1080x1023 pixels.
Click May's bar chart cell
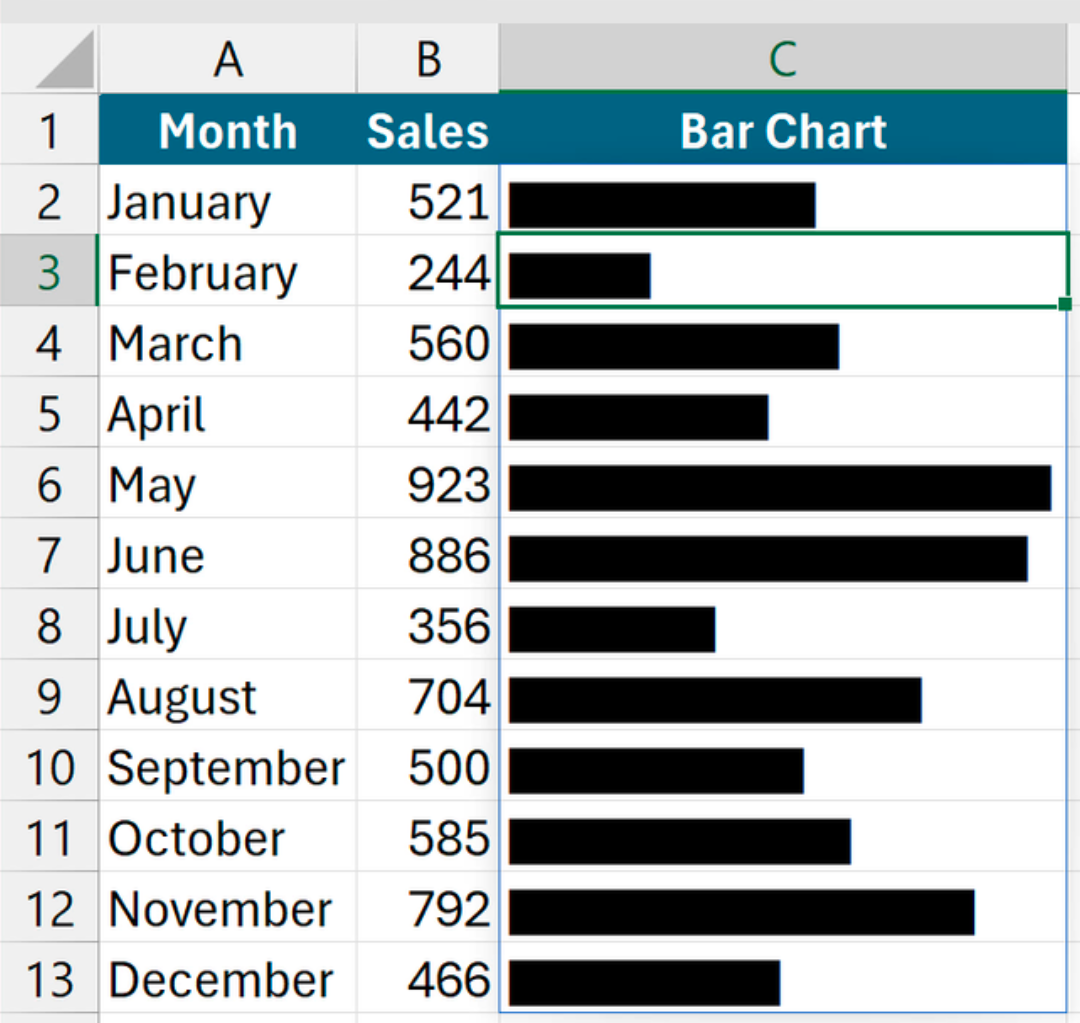click(783, 487)
